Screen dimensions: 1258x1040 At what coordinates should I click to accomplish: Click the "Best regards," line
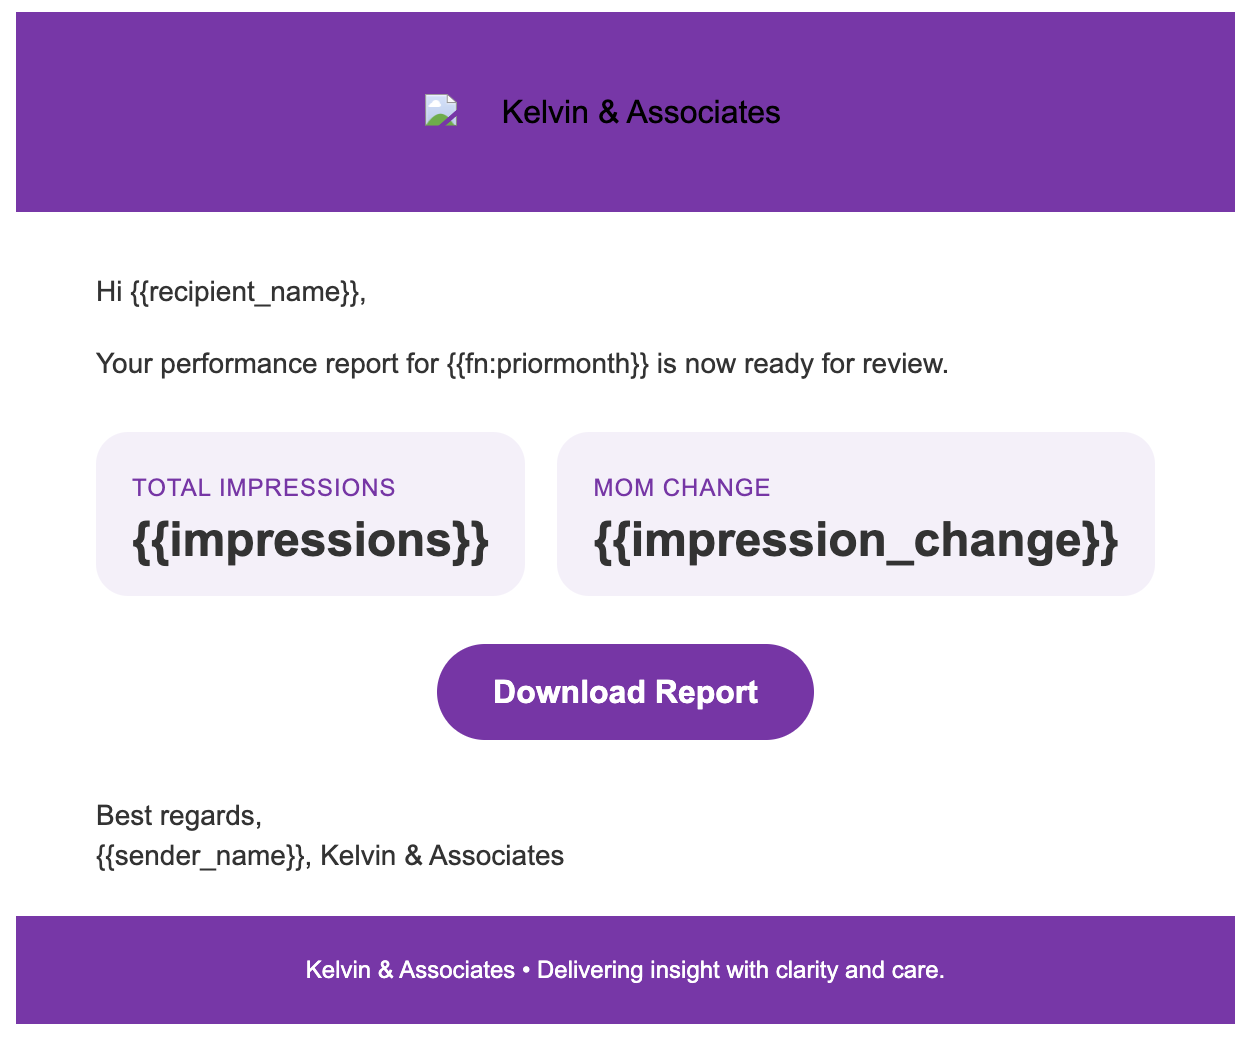tap(179, 816)
